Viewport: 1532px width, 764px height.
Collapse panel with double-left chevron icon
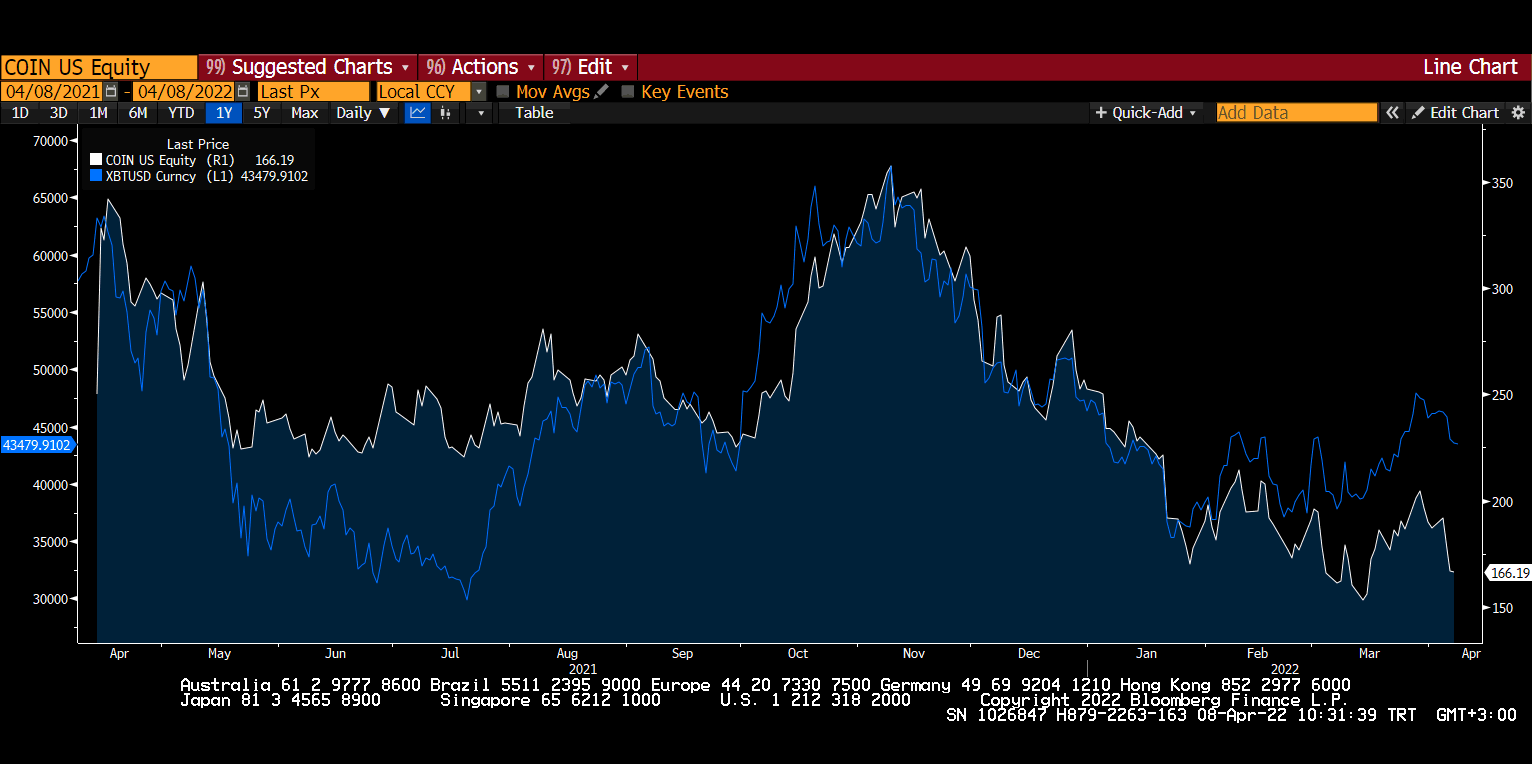coord(1392,113)
